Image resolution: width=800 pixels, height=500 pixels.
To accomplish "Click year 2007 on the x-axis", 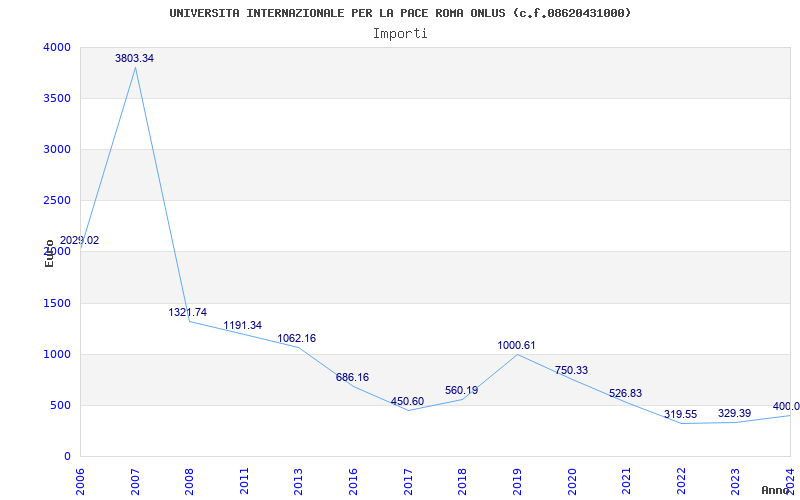I will pyautogui.click(x=135, y=481).
